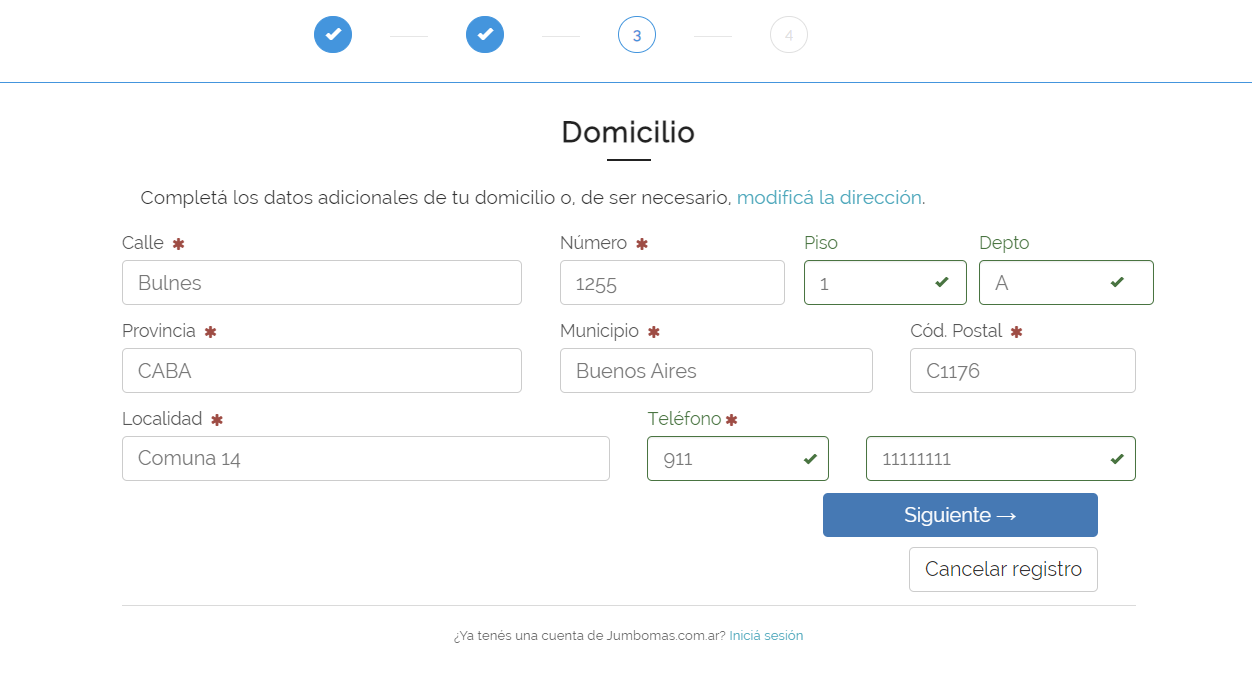This screenshot has width=1252, height=683.
Task: Focus the Municipio field showing Buenos Aires
Action: 716,371
